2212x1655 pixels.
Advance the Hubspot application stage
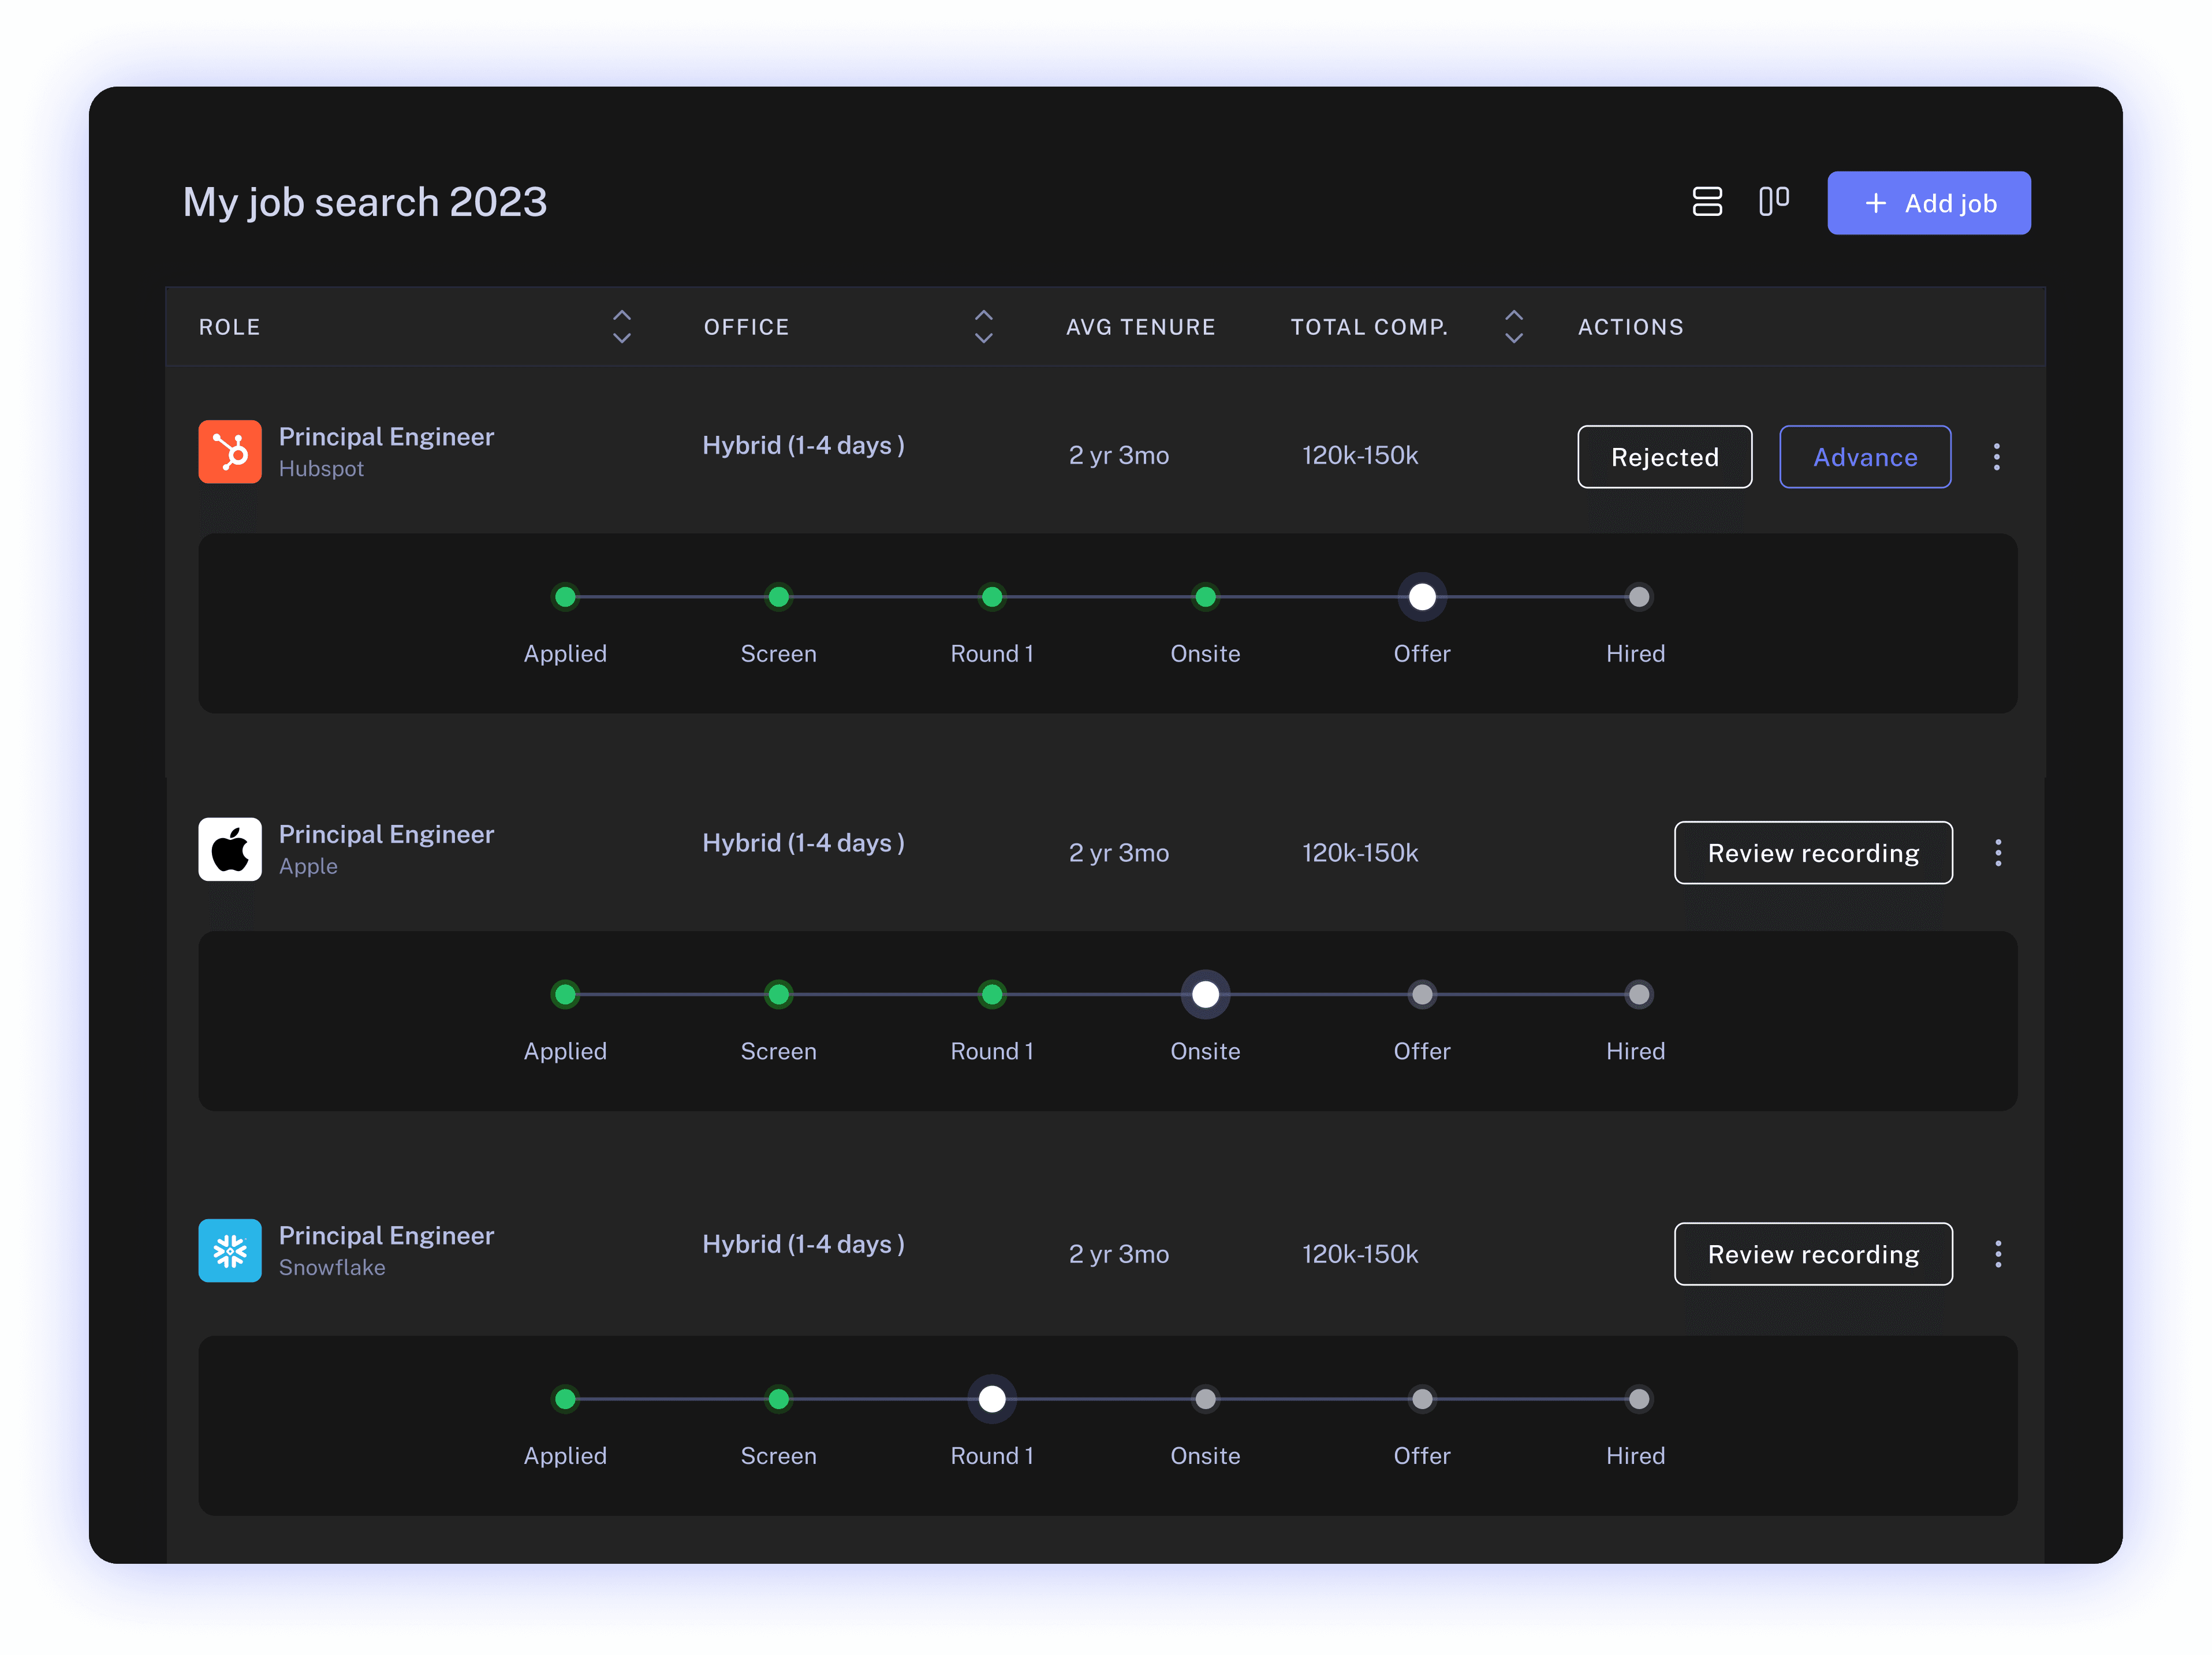(1864, 457)
